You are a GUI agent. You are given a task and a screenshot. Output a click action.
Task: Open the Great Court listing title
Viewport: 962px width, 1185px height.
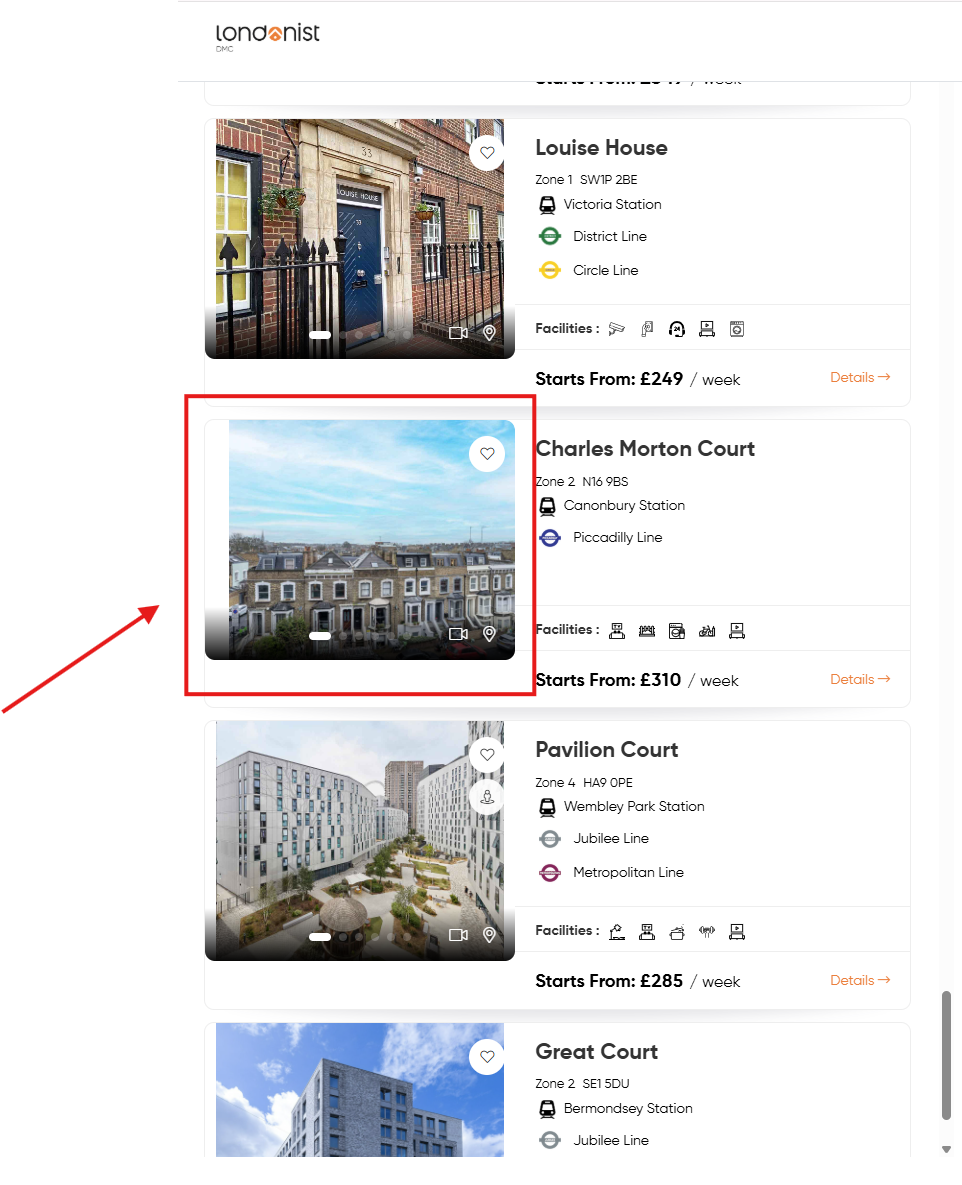pos(597,1052)
